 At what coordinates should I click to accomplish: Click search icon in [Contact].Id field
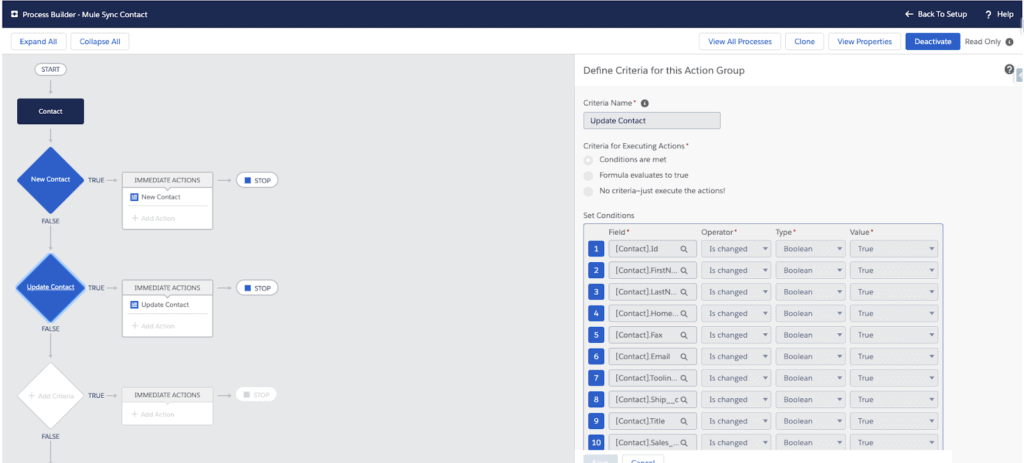(x=685, y=249)
